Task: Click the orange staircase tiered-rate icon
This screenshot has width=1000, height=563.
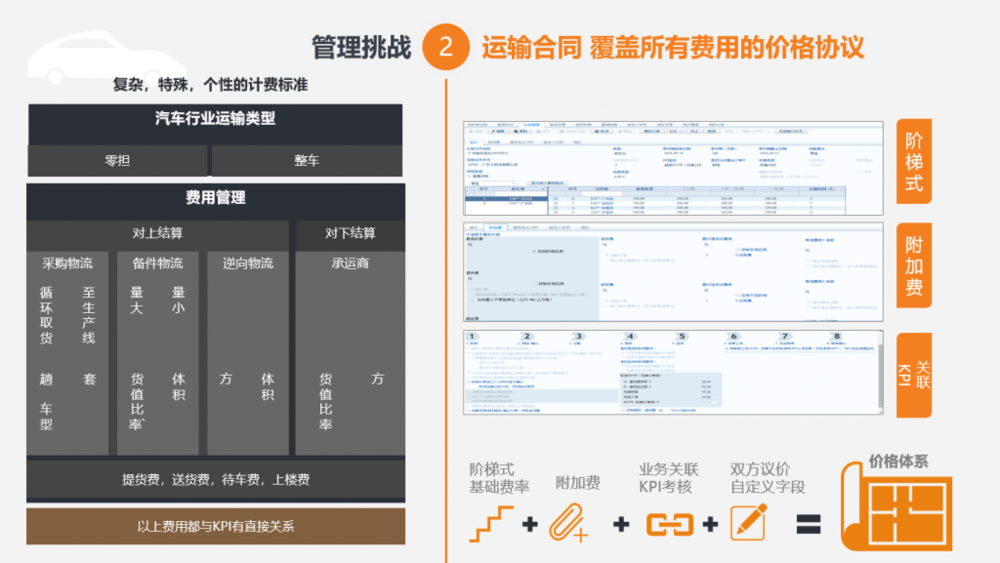Action: coord(491,523)
